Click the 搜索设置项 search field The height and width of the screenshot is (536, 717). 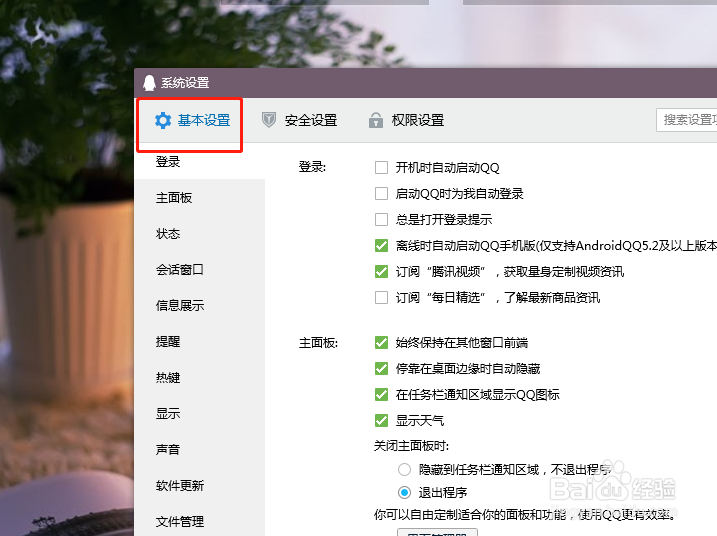pyautogui.click(x=686, y=120)
